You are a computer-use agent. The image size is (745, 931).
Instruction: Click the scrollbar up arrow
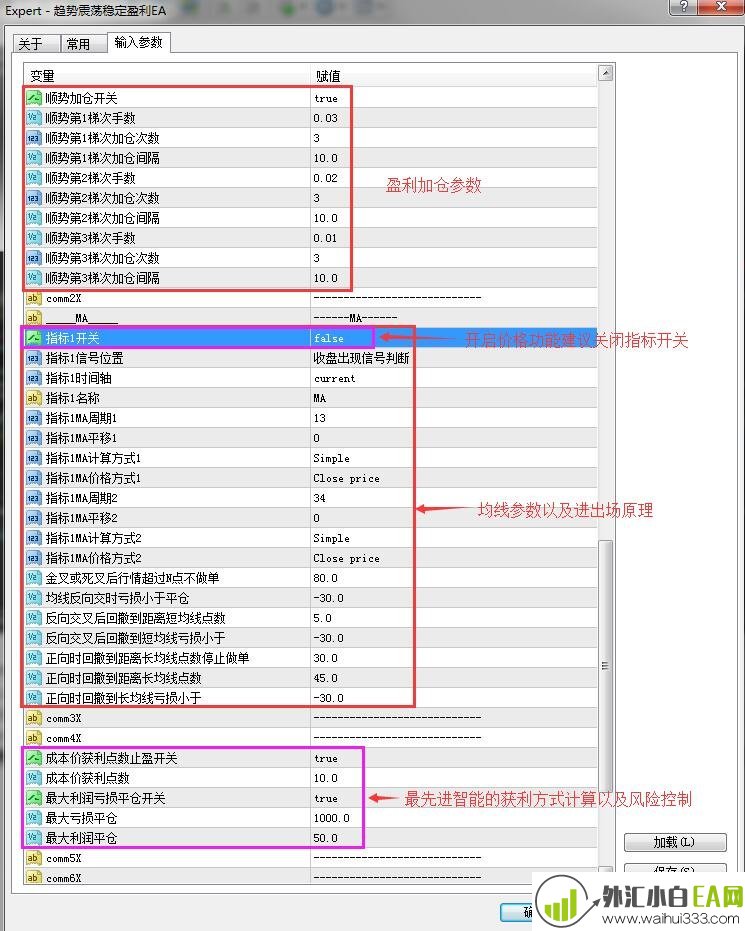pos(605,73)
